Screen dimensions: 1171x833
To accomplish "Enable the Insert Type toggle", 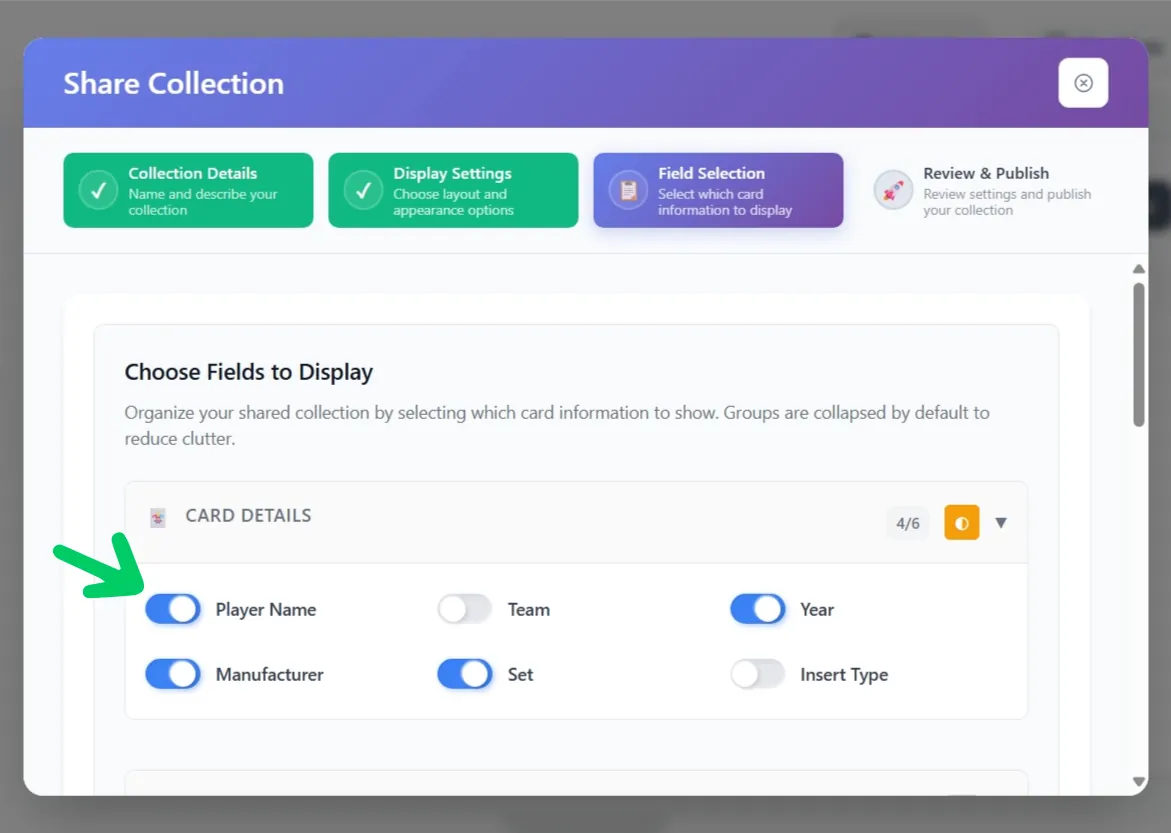I will [757, 674].
